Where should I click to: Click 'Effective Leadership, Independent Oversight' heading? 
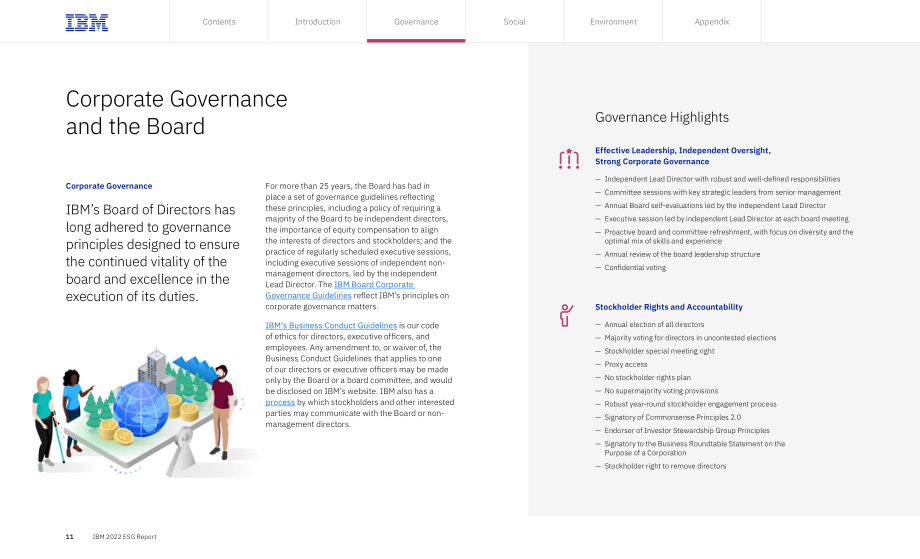683,156
